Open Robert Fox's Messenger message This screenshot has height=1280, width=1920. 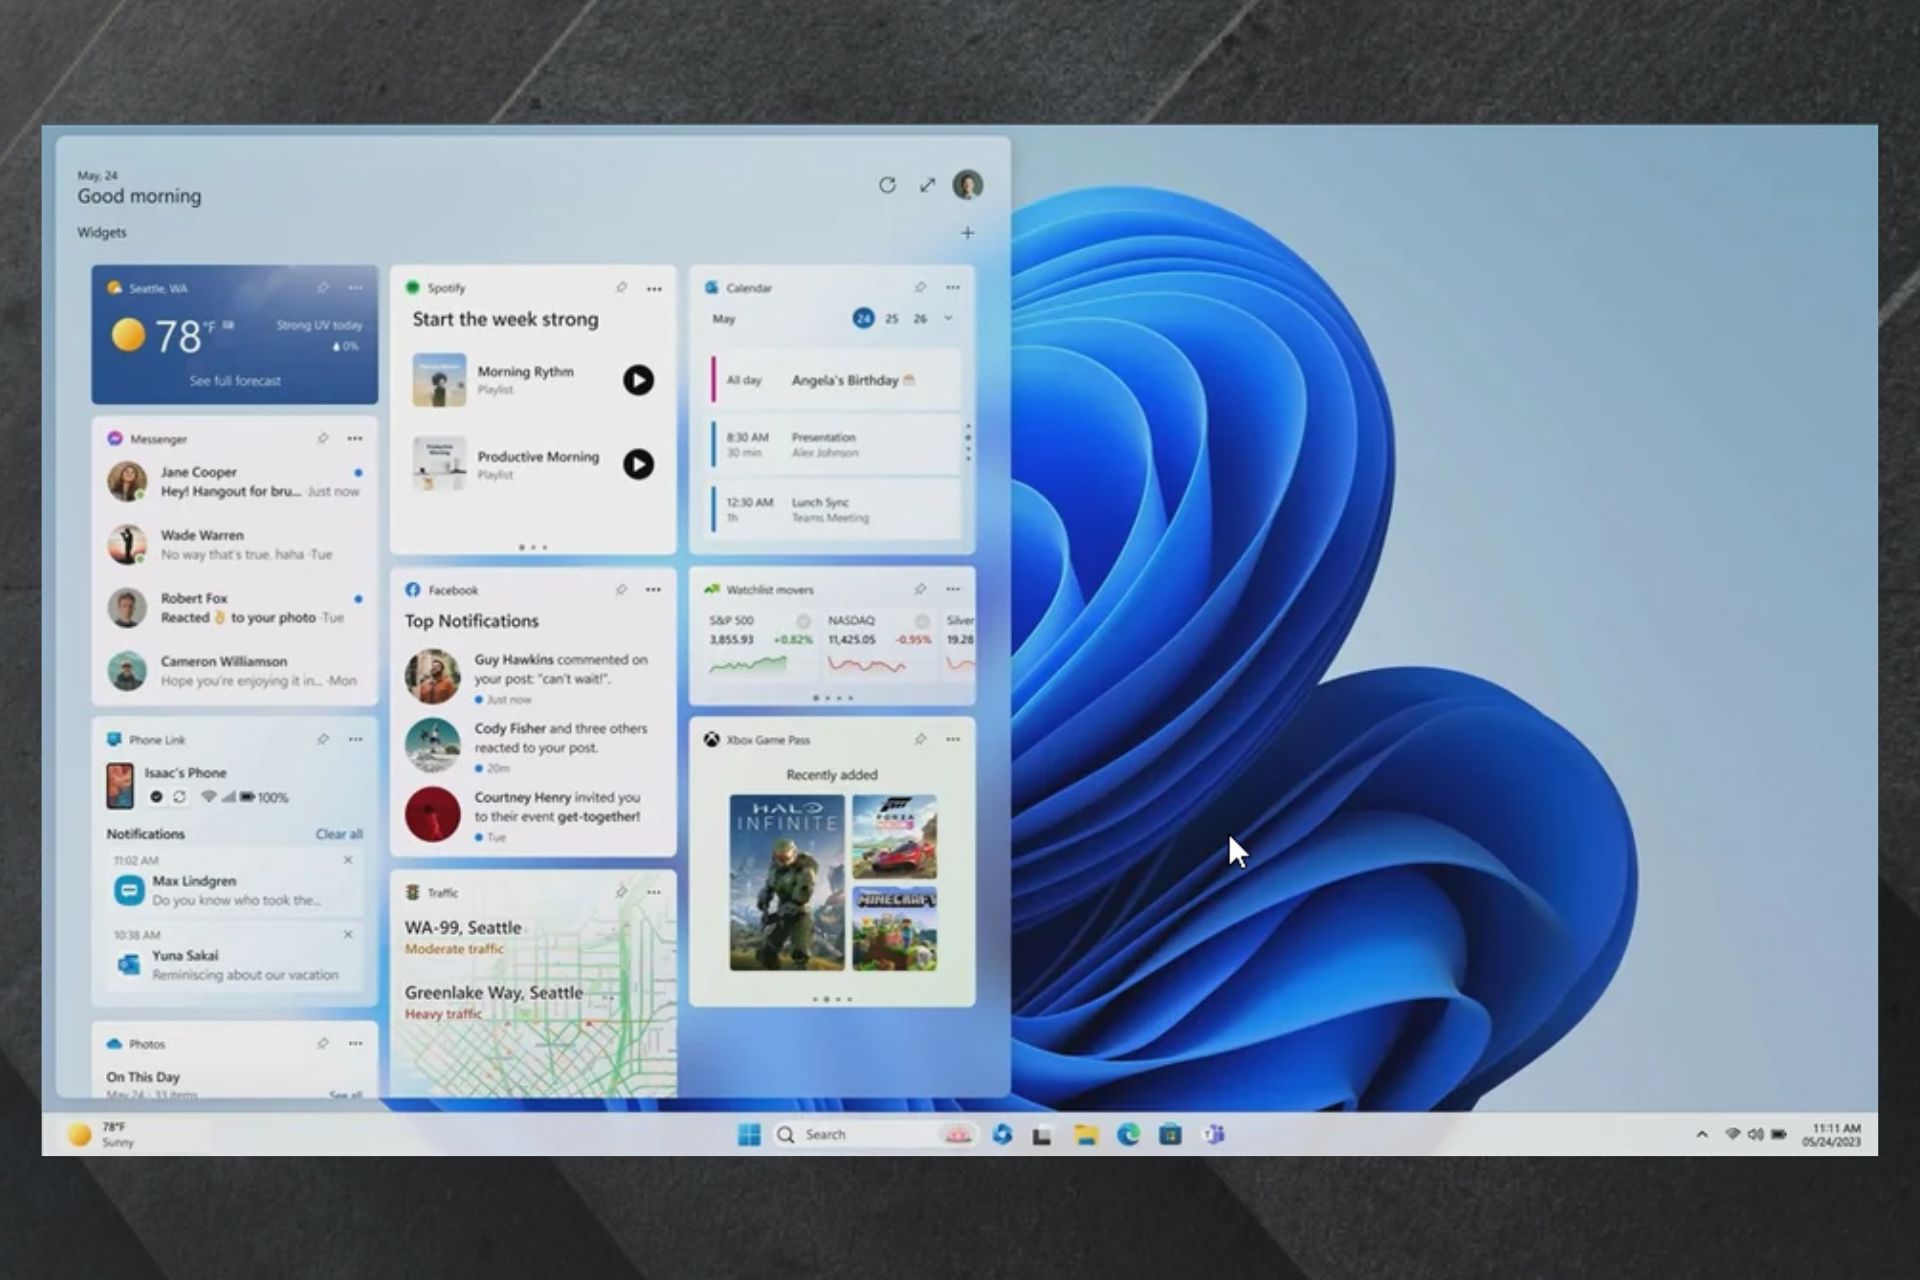coord(235,607)
